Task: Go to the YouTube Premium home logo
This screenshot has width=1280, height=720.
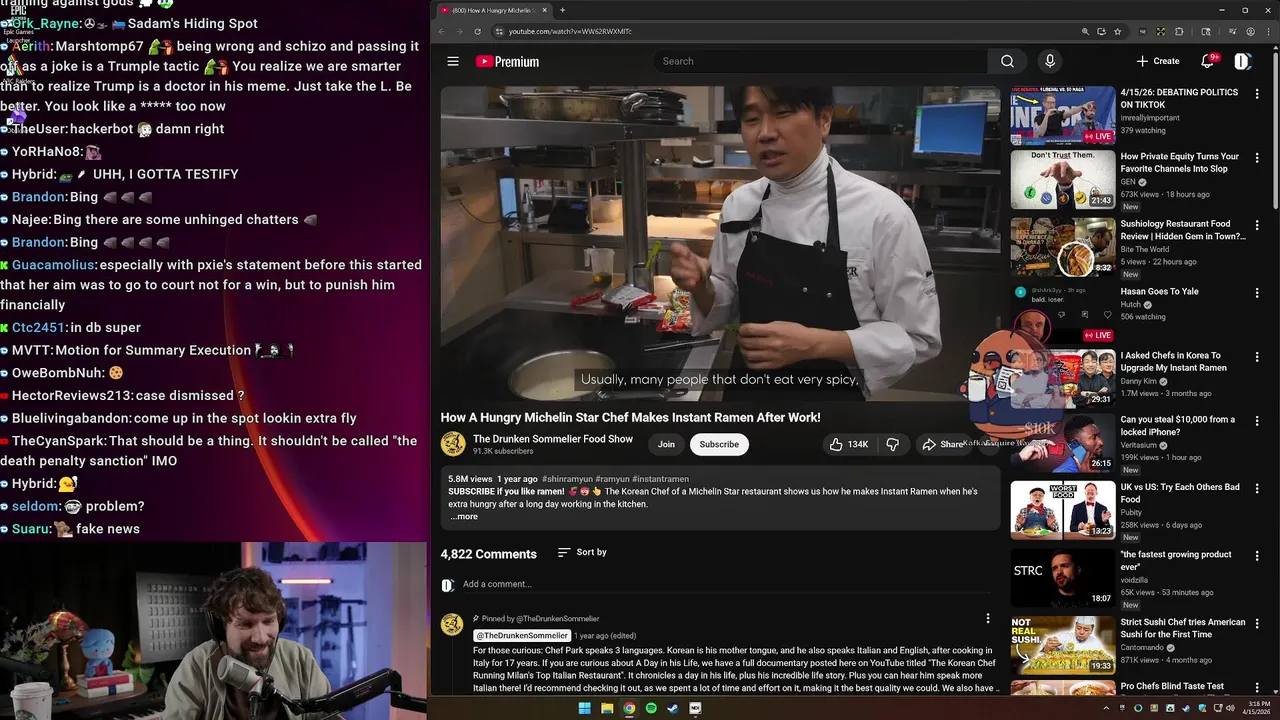Action: click(x=507, y=61)
